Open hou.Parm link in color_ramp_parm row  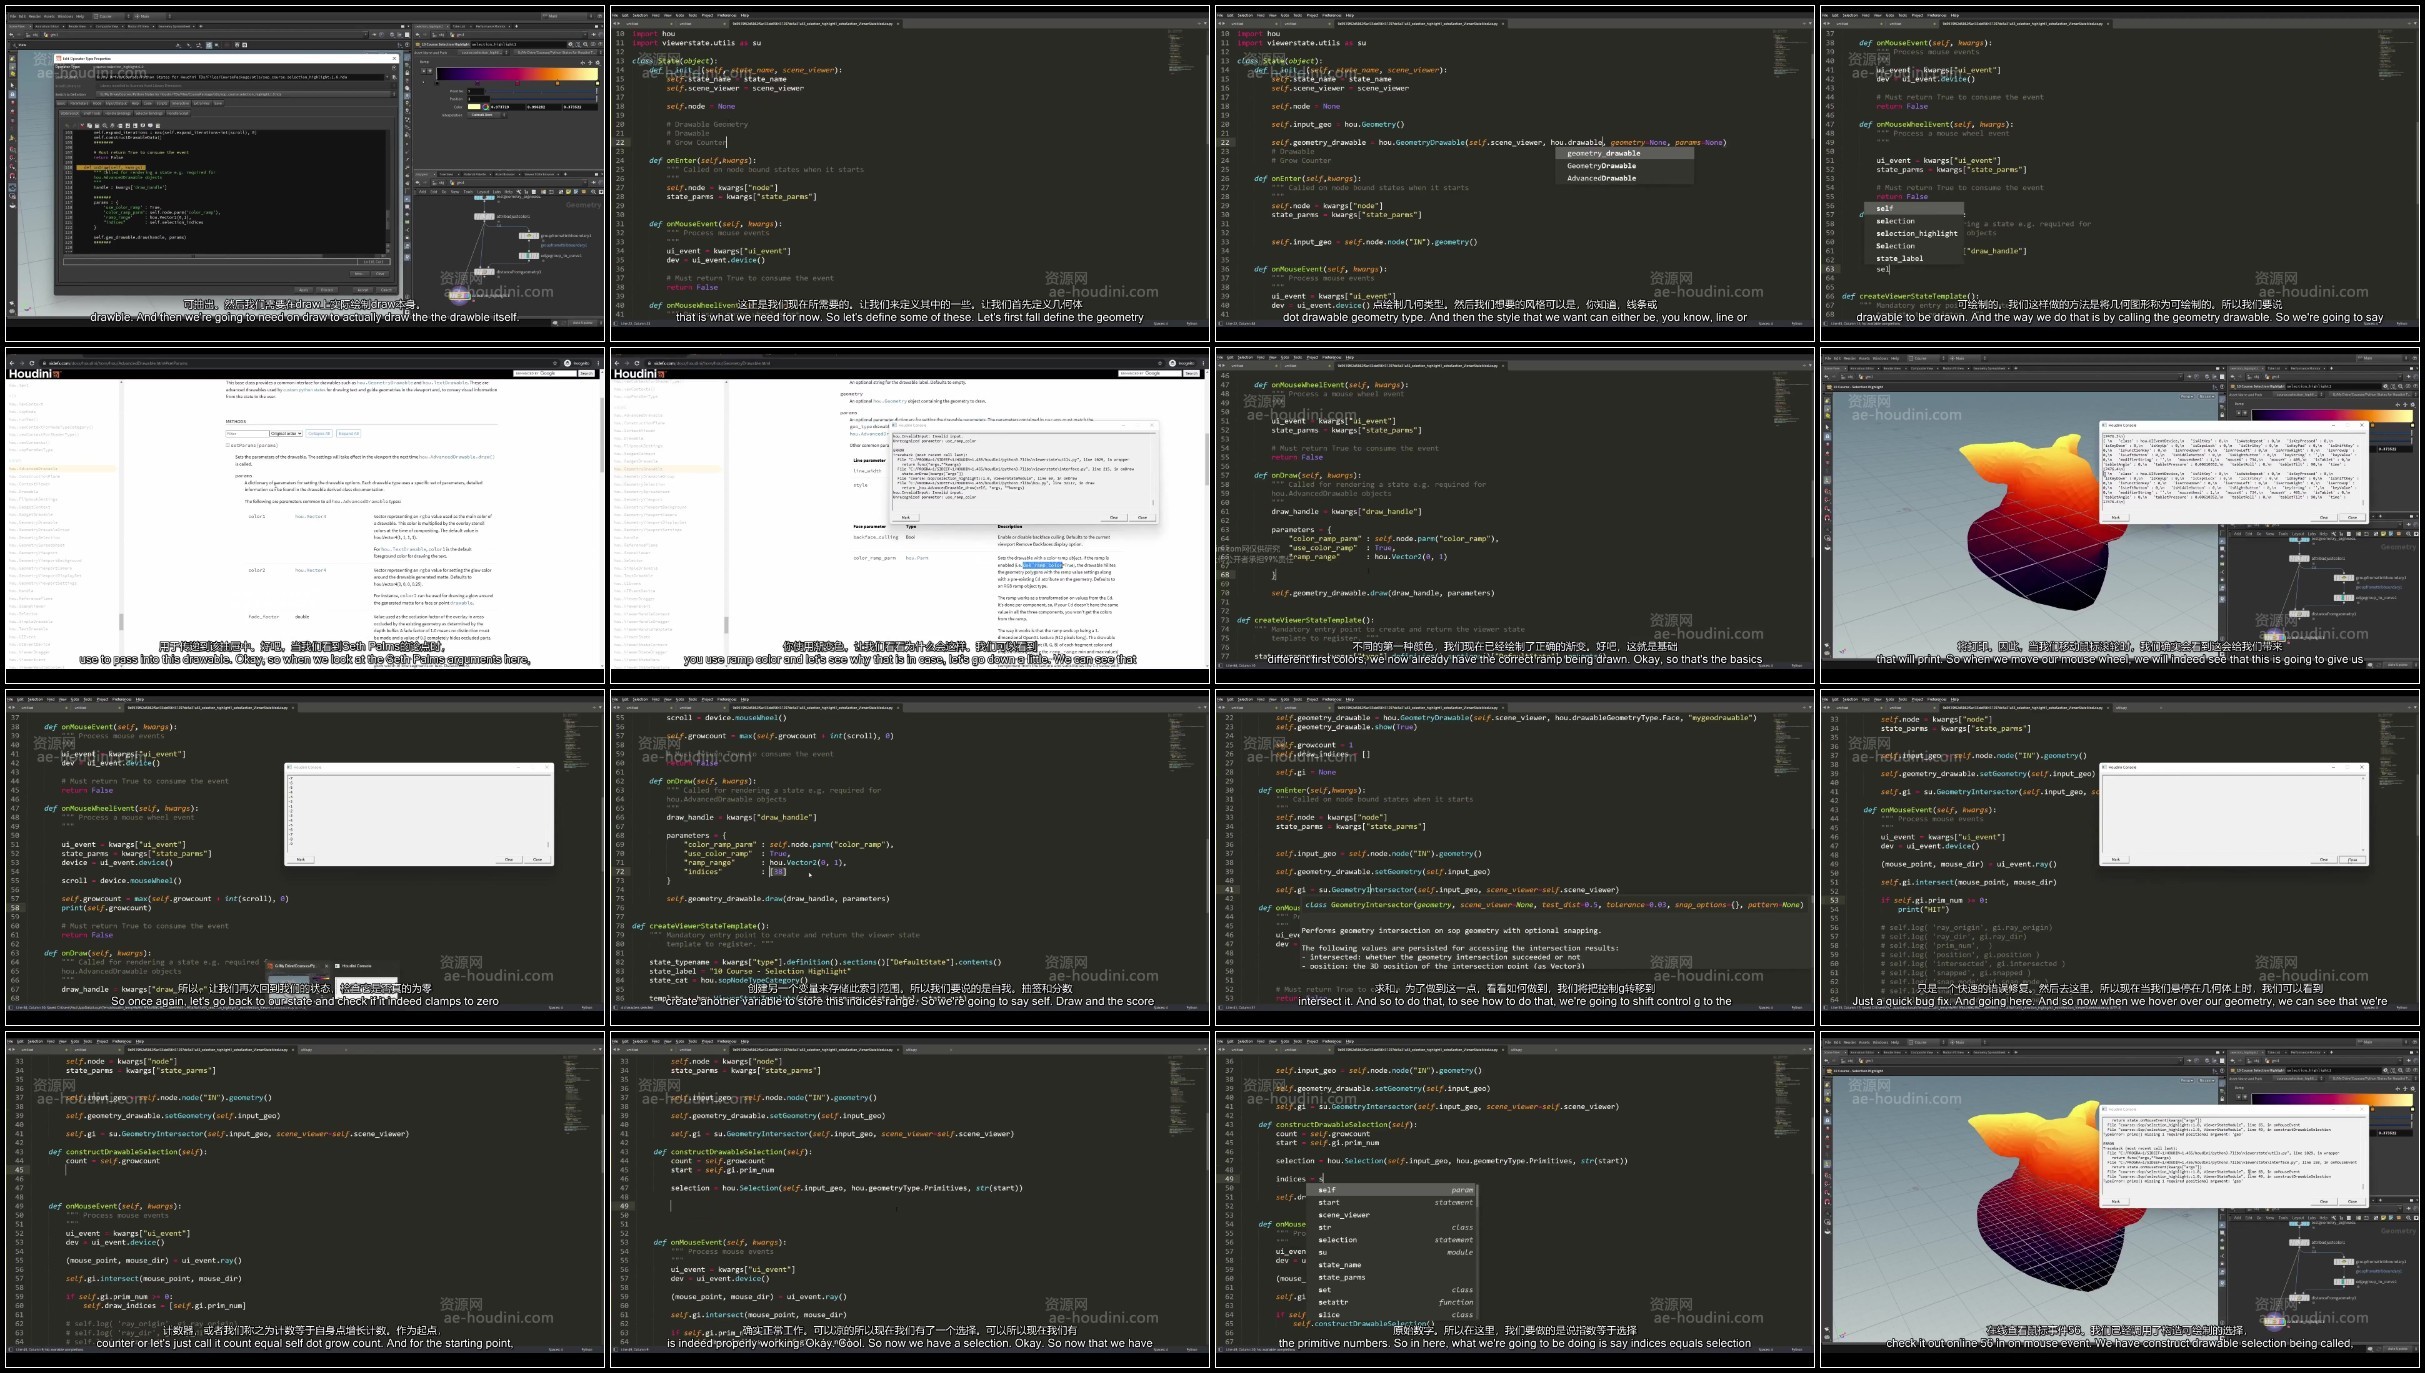[917, 558]
